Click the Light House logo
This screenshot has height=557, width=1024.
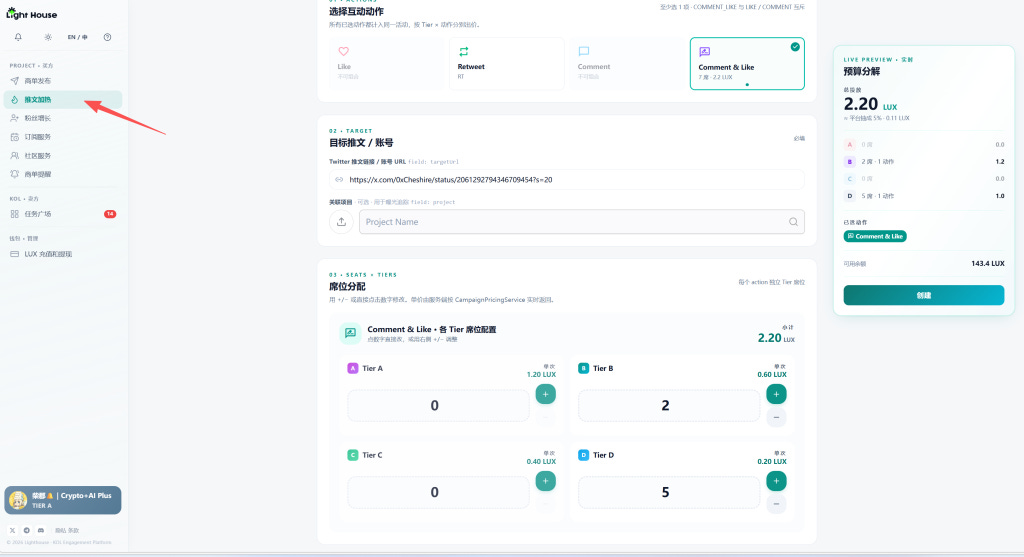[31, 14]
